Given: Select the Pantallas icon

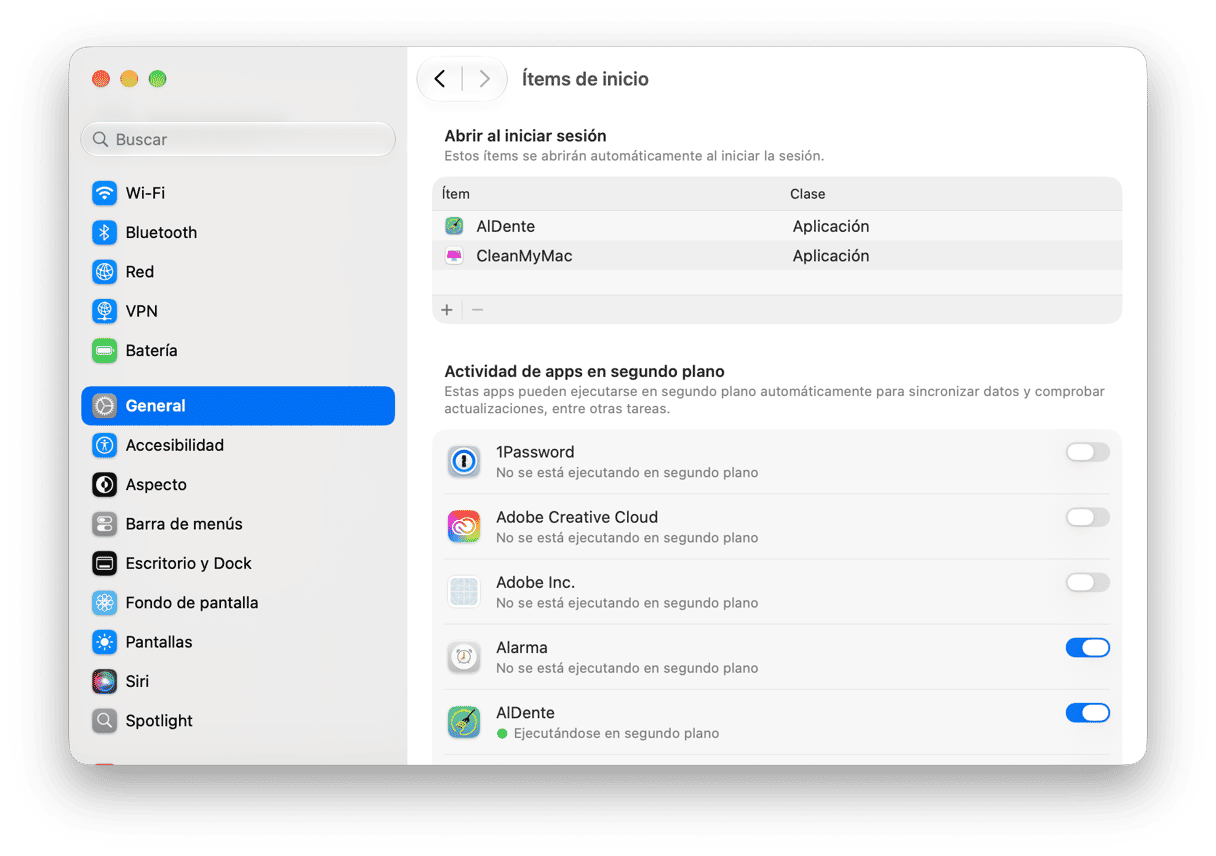Looking at the screenshot, I should [105, 642].
